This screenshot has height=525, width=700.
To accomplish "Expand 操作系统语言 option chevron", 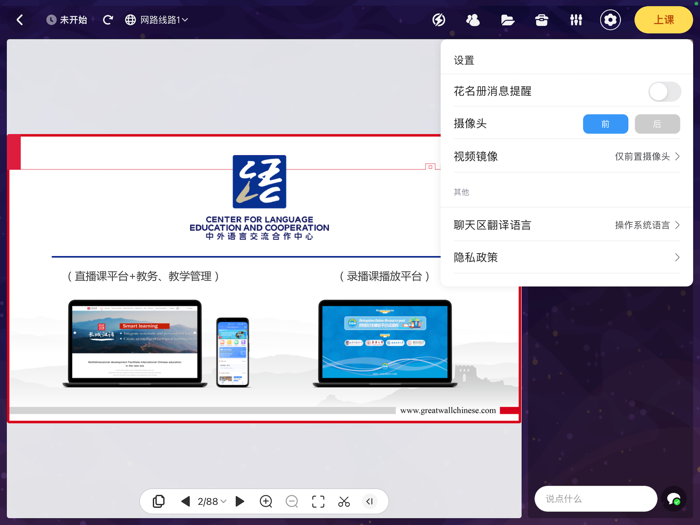I will pyautogui.click(x=677, y=225).
